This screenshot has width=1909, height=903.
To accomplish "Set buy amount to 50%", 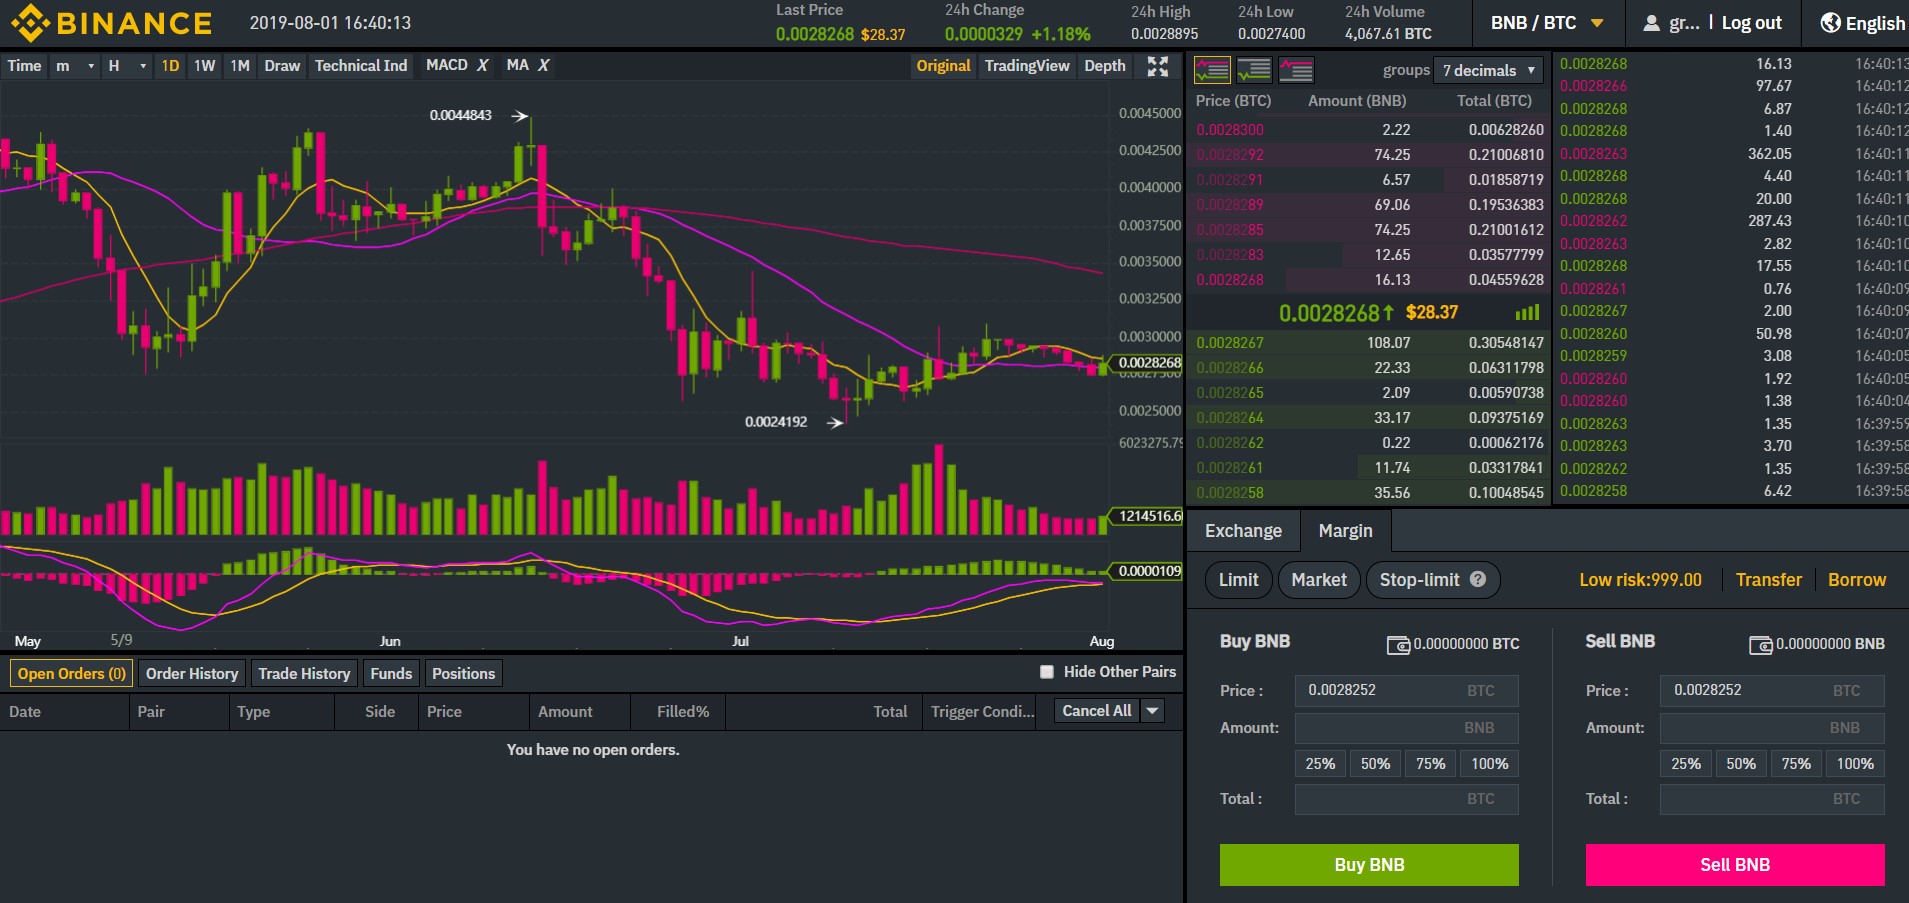I will pyautogui.click(x=1375, y=764).
